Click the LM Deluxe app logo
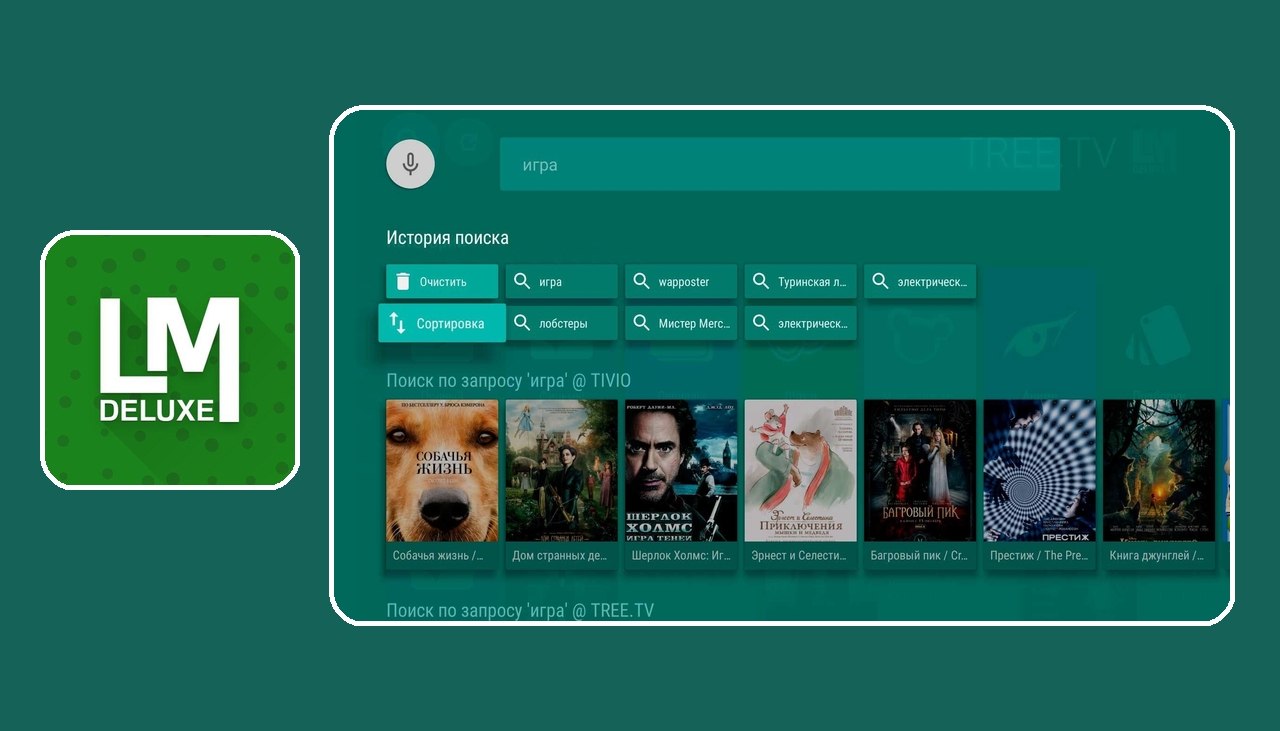1280x731 pixels. [170, 360]
